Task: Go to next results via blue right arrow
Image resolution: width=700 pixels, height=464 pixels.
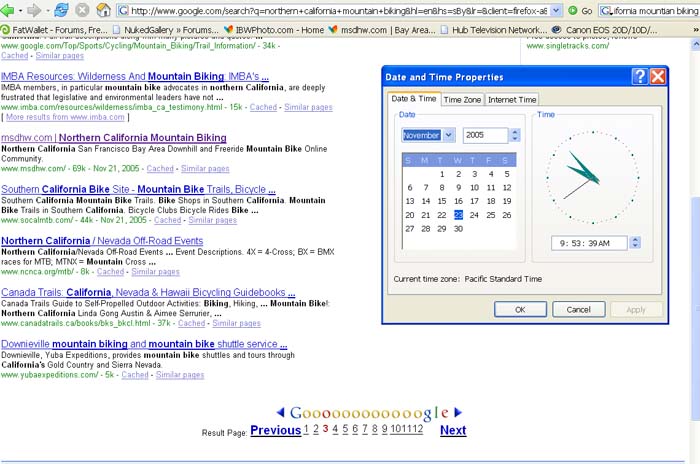Action: [x=458, y=412]
